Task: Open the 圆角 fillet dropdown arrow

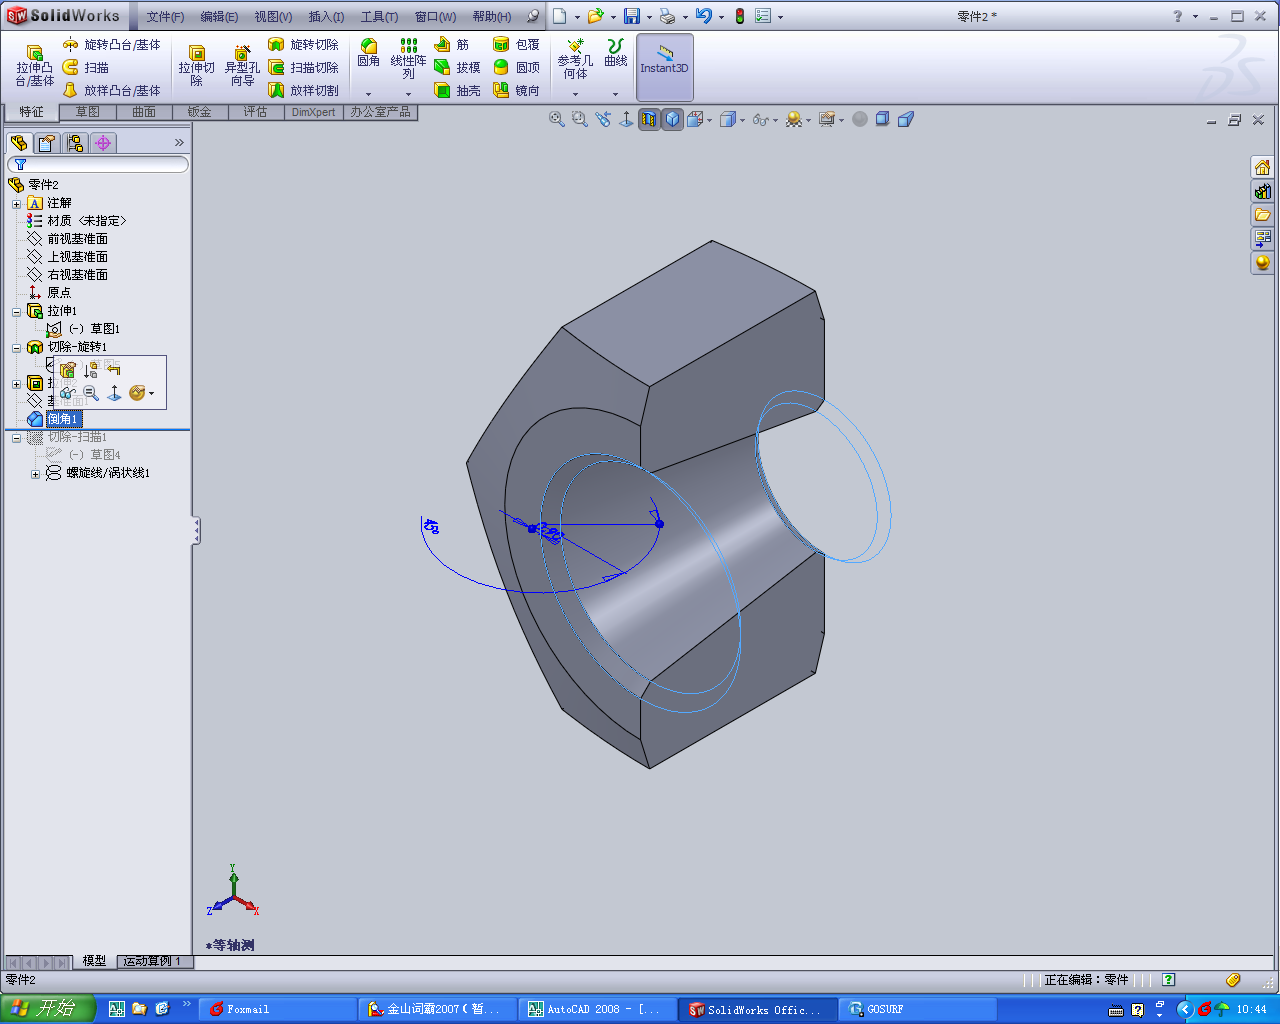Action: coord(369,94)
